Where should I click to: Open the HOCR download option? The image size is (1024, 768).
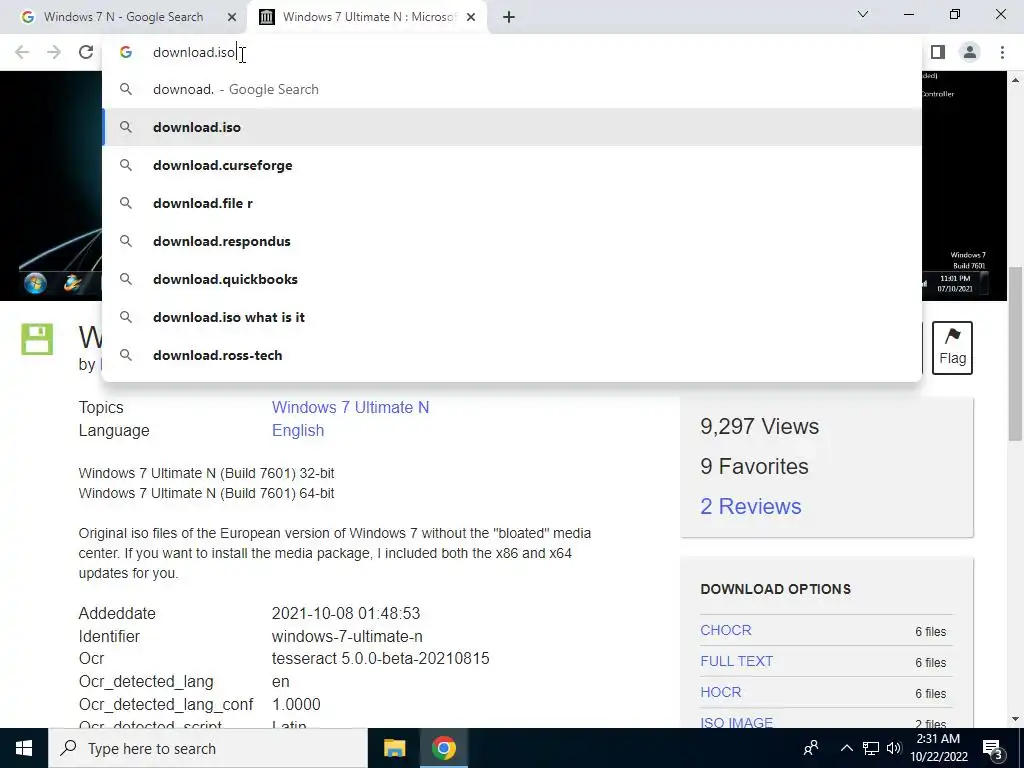(x=720, y=692)
